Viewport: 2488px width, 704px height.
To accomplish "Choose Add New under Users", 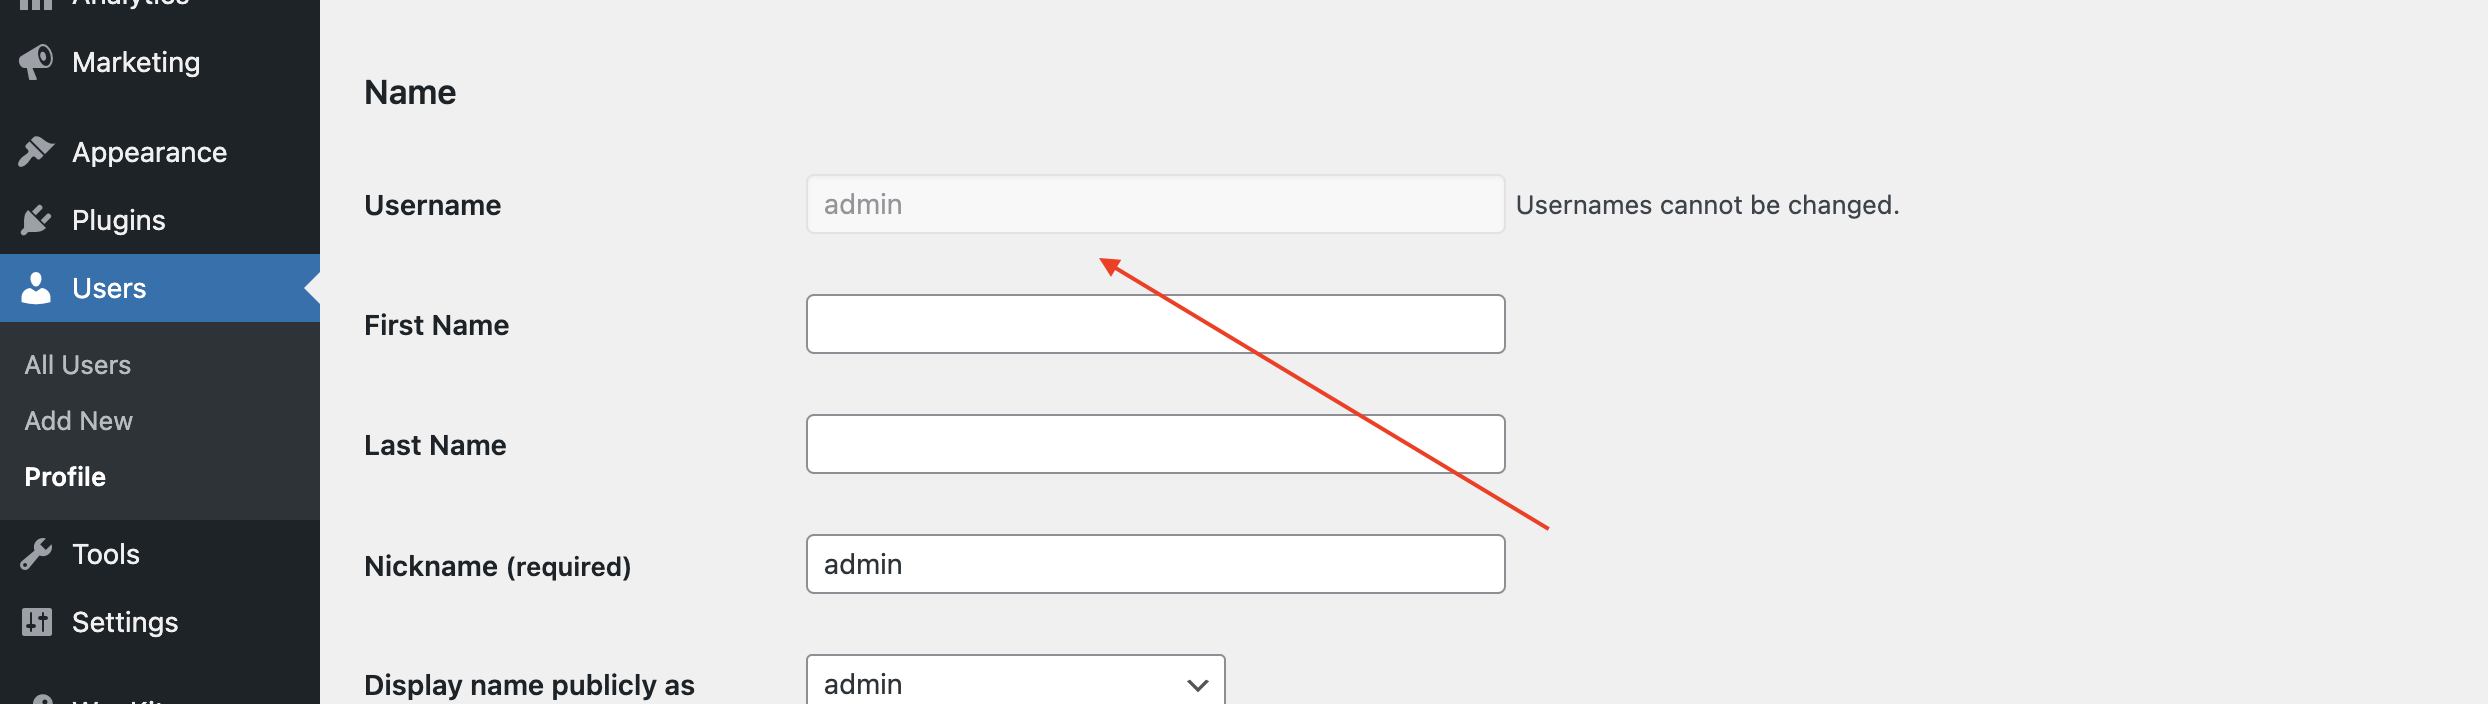I will click(79, 421).
